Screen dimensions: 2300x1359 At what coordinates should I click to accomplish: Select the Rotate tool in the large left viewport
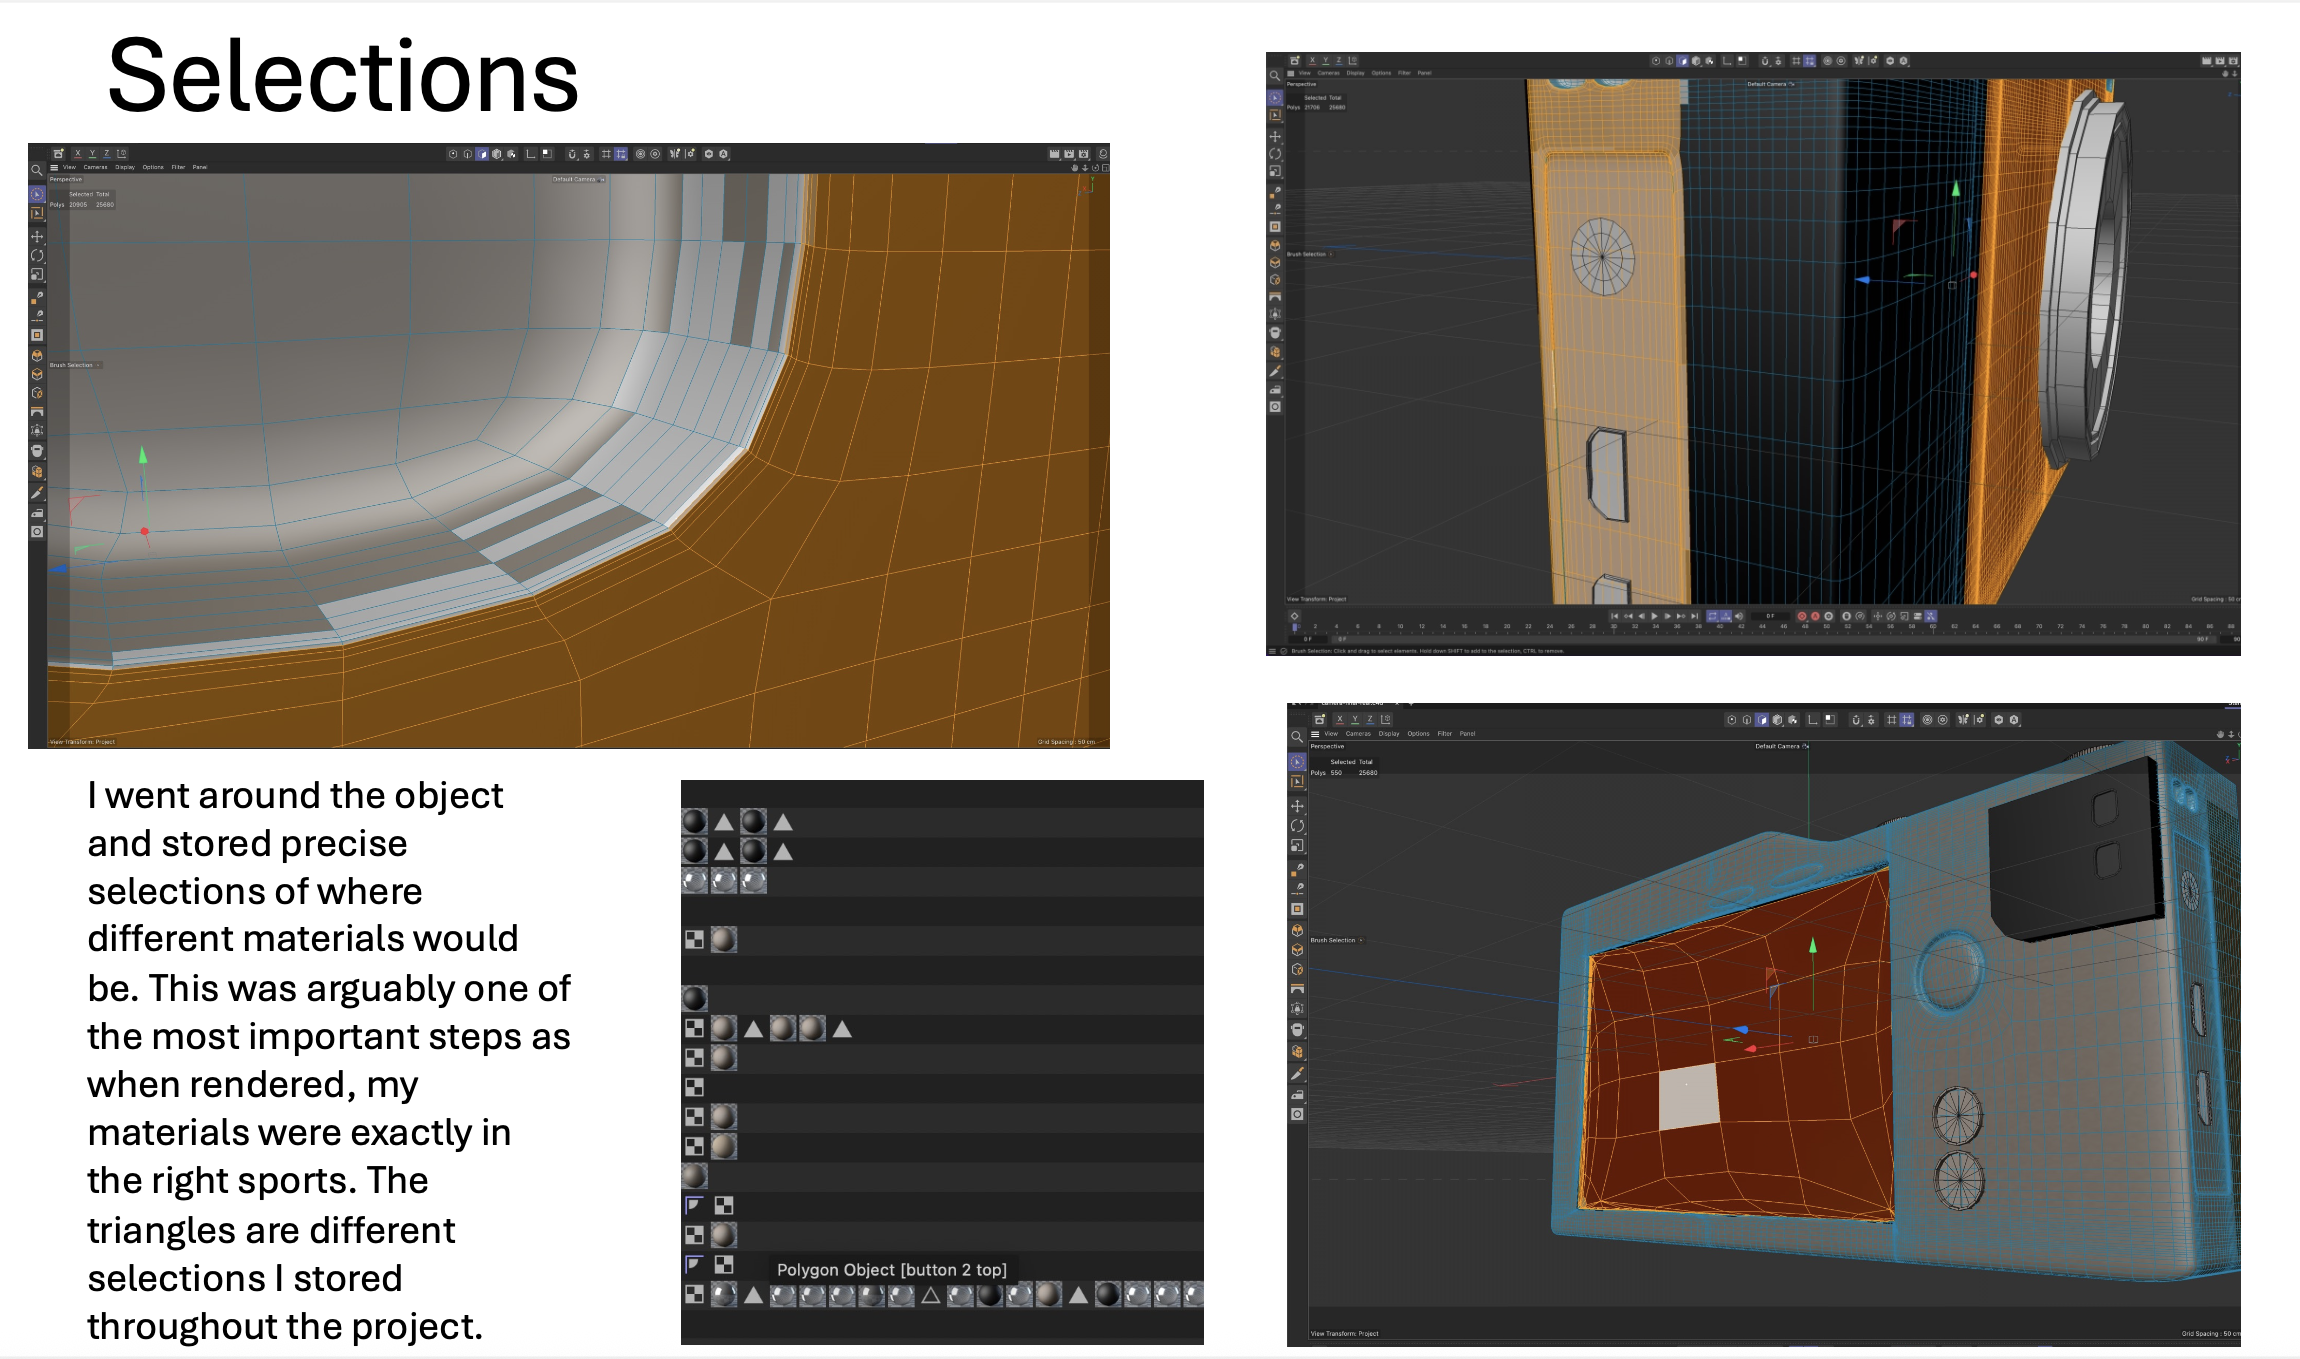pos(37,256)
